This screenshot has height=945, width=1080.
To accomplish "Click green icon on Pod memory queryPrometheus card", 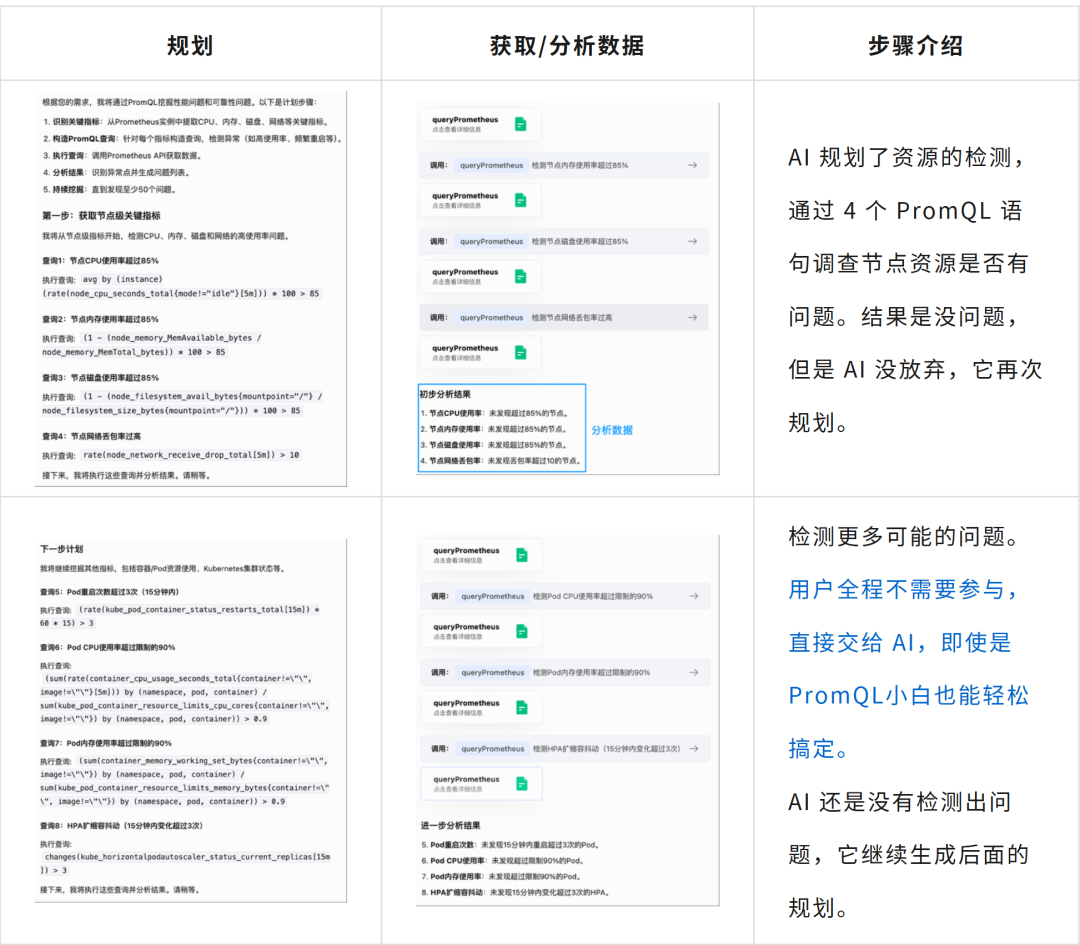I will click(x=520, y=630).
